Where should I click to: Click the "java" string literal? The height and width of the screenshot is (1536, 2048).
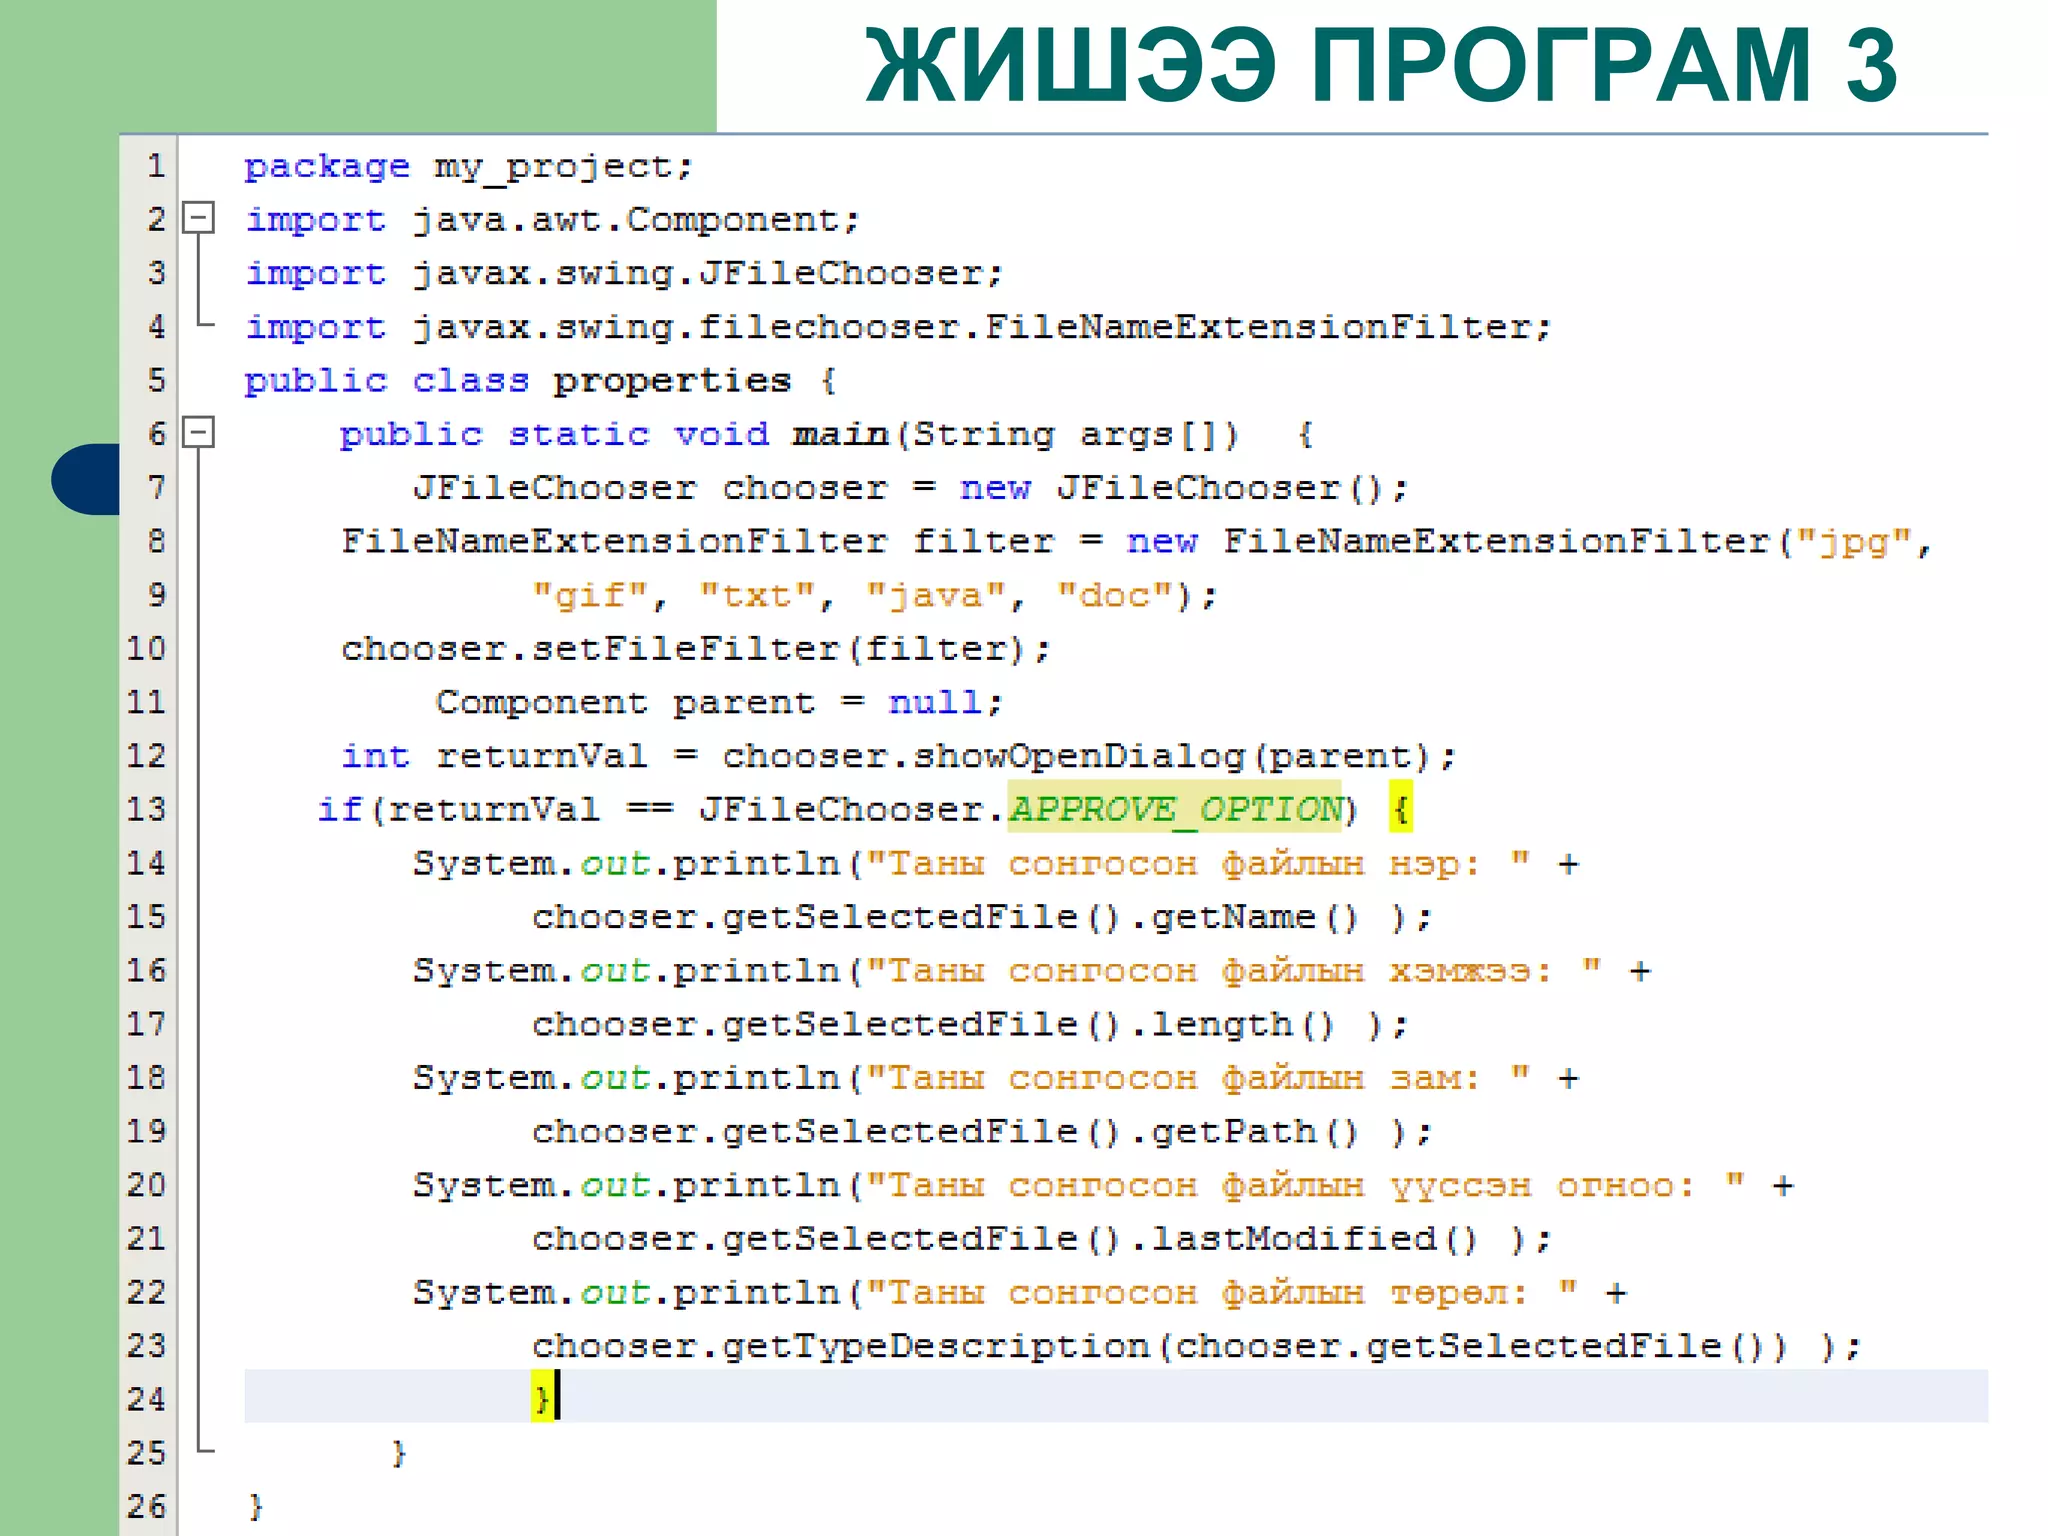pos(936,596)
